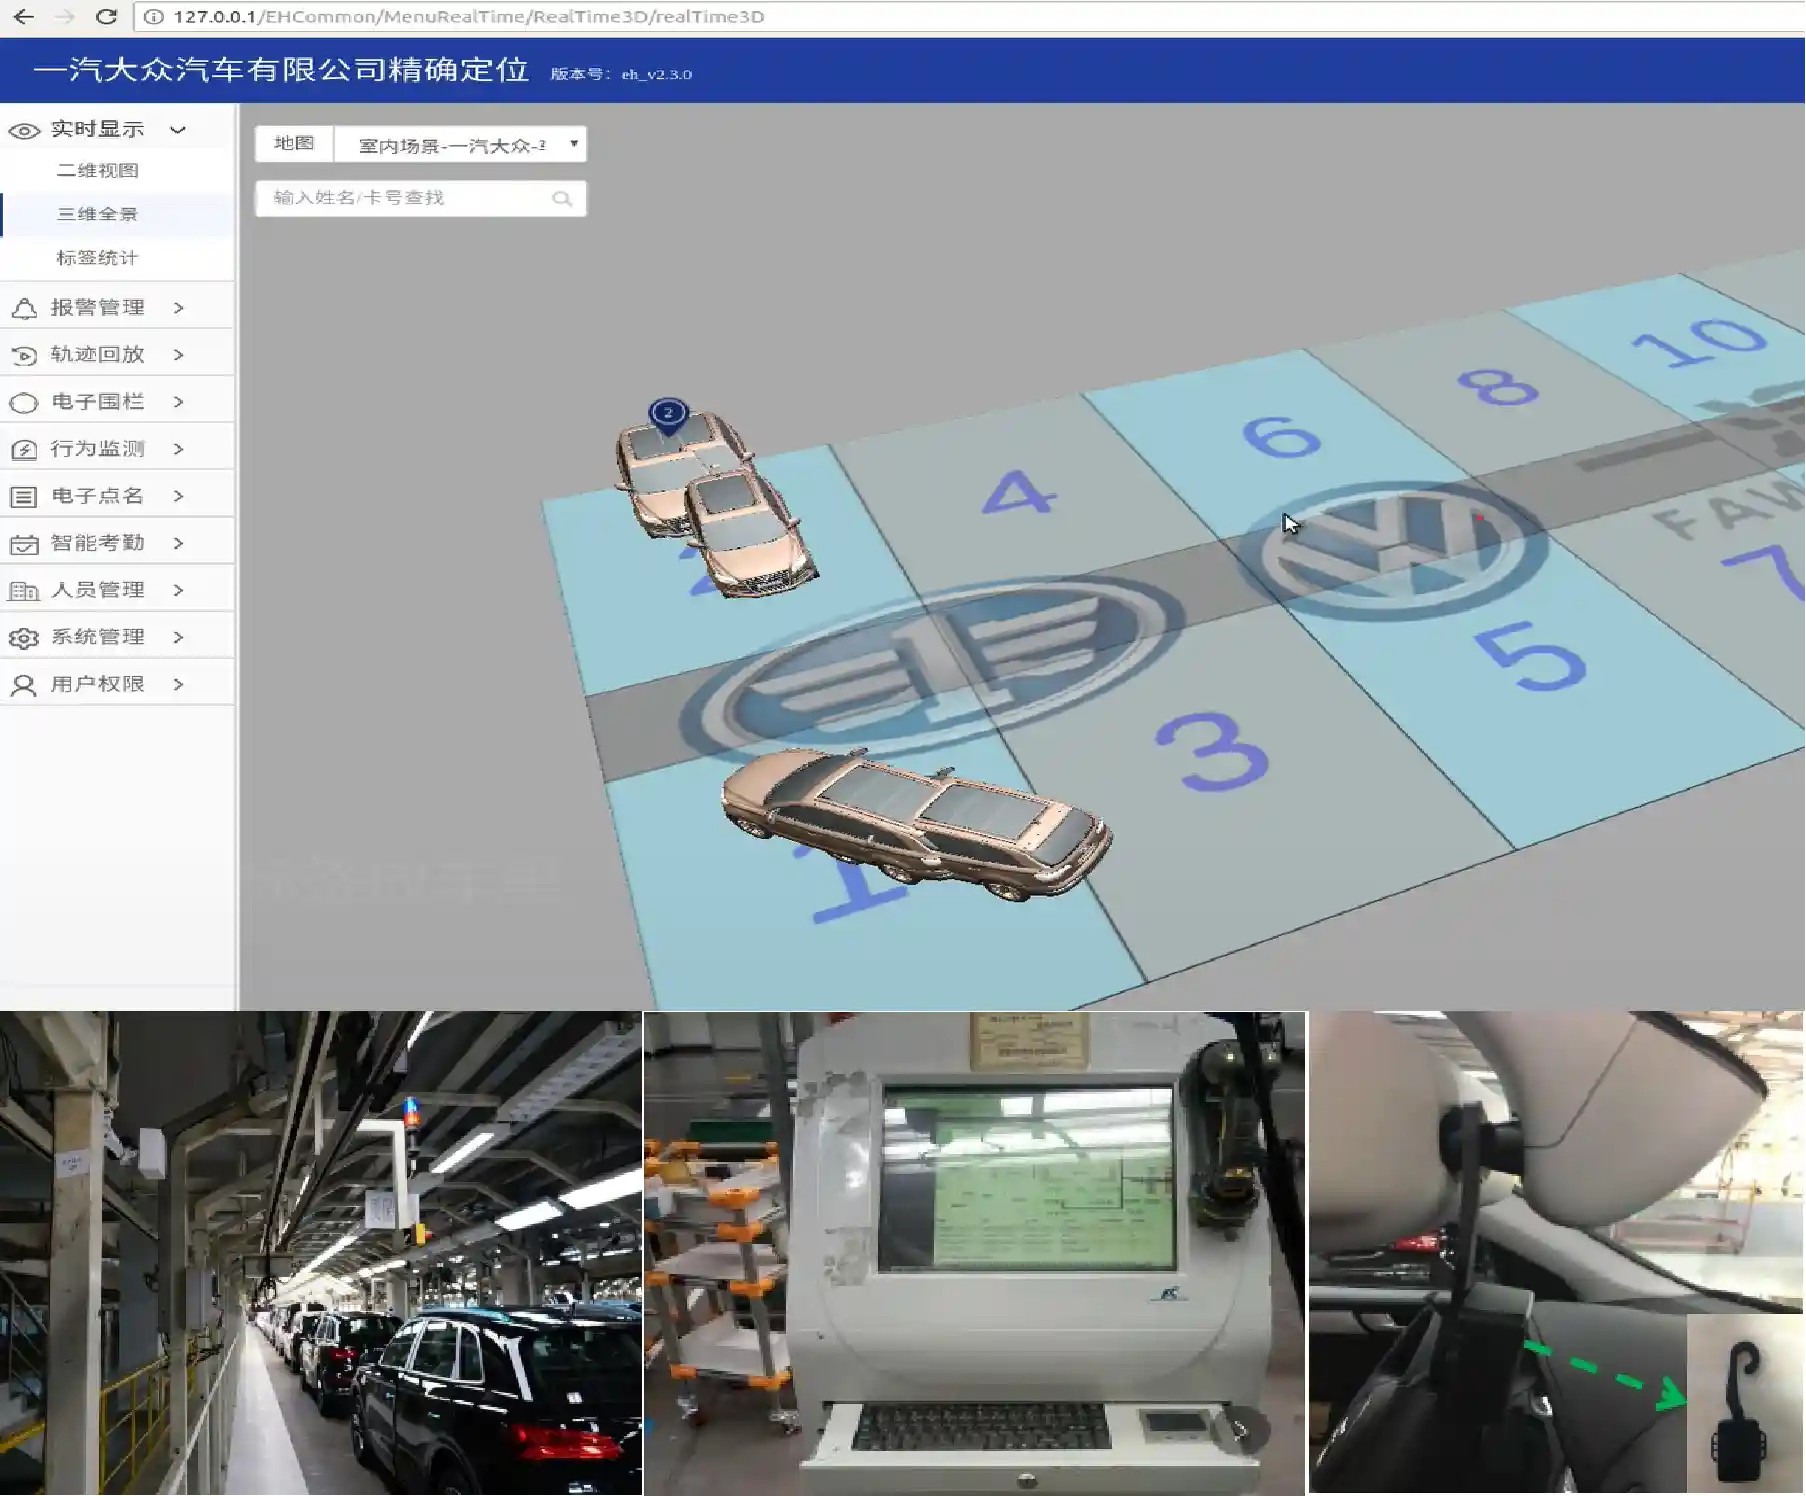Click the browser reload icon
1806x1496 pixels.
(107, 16)
